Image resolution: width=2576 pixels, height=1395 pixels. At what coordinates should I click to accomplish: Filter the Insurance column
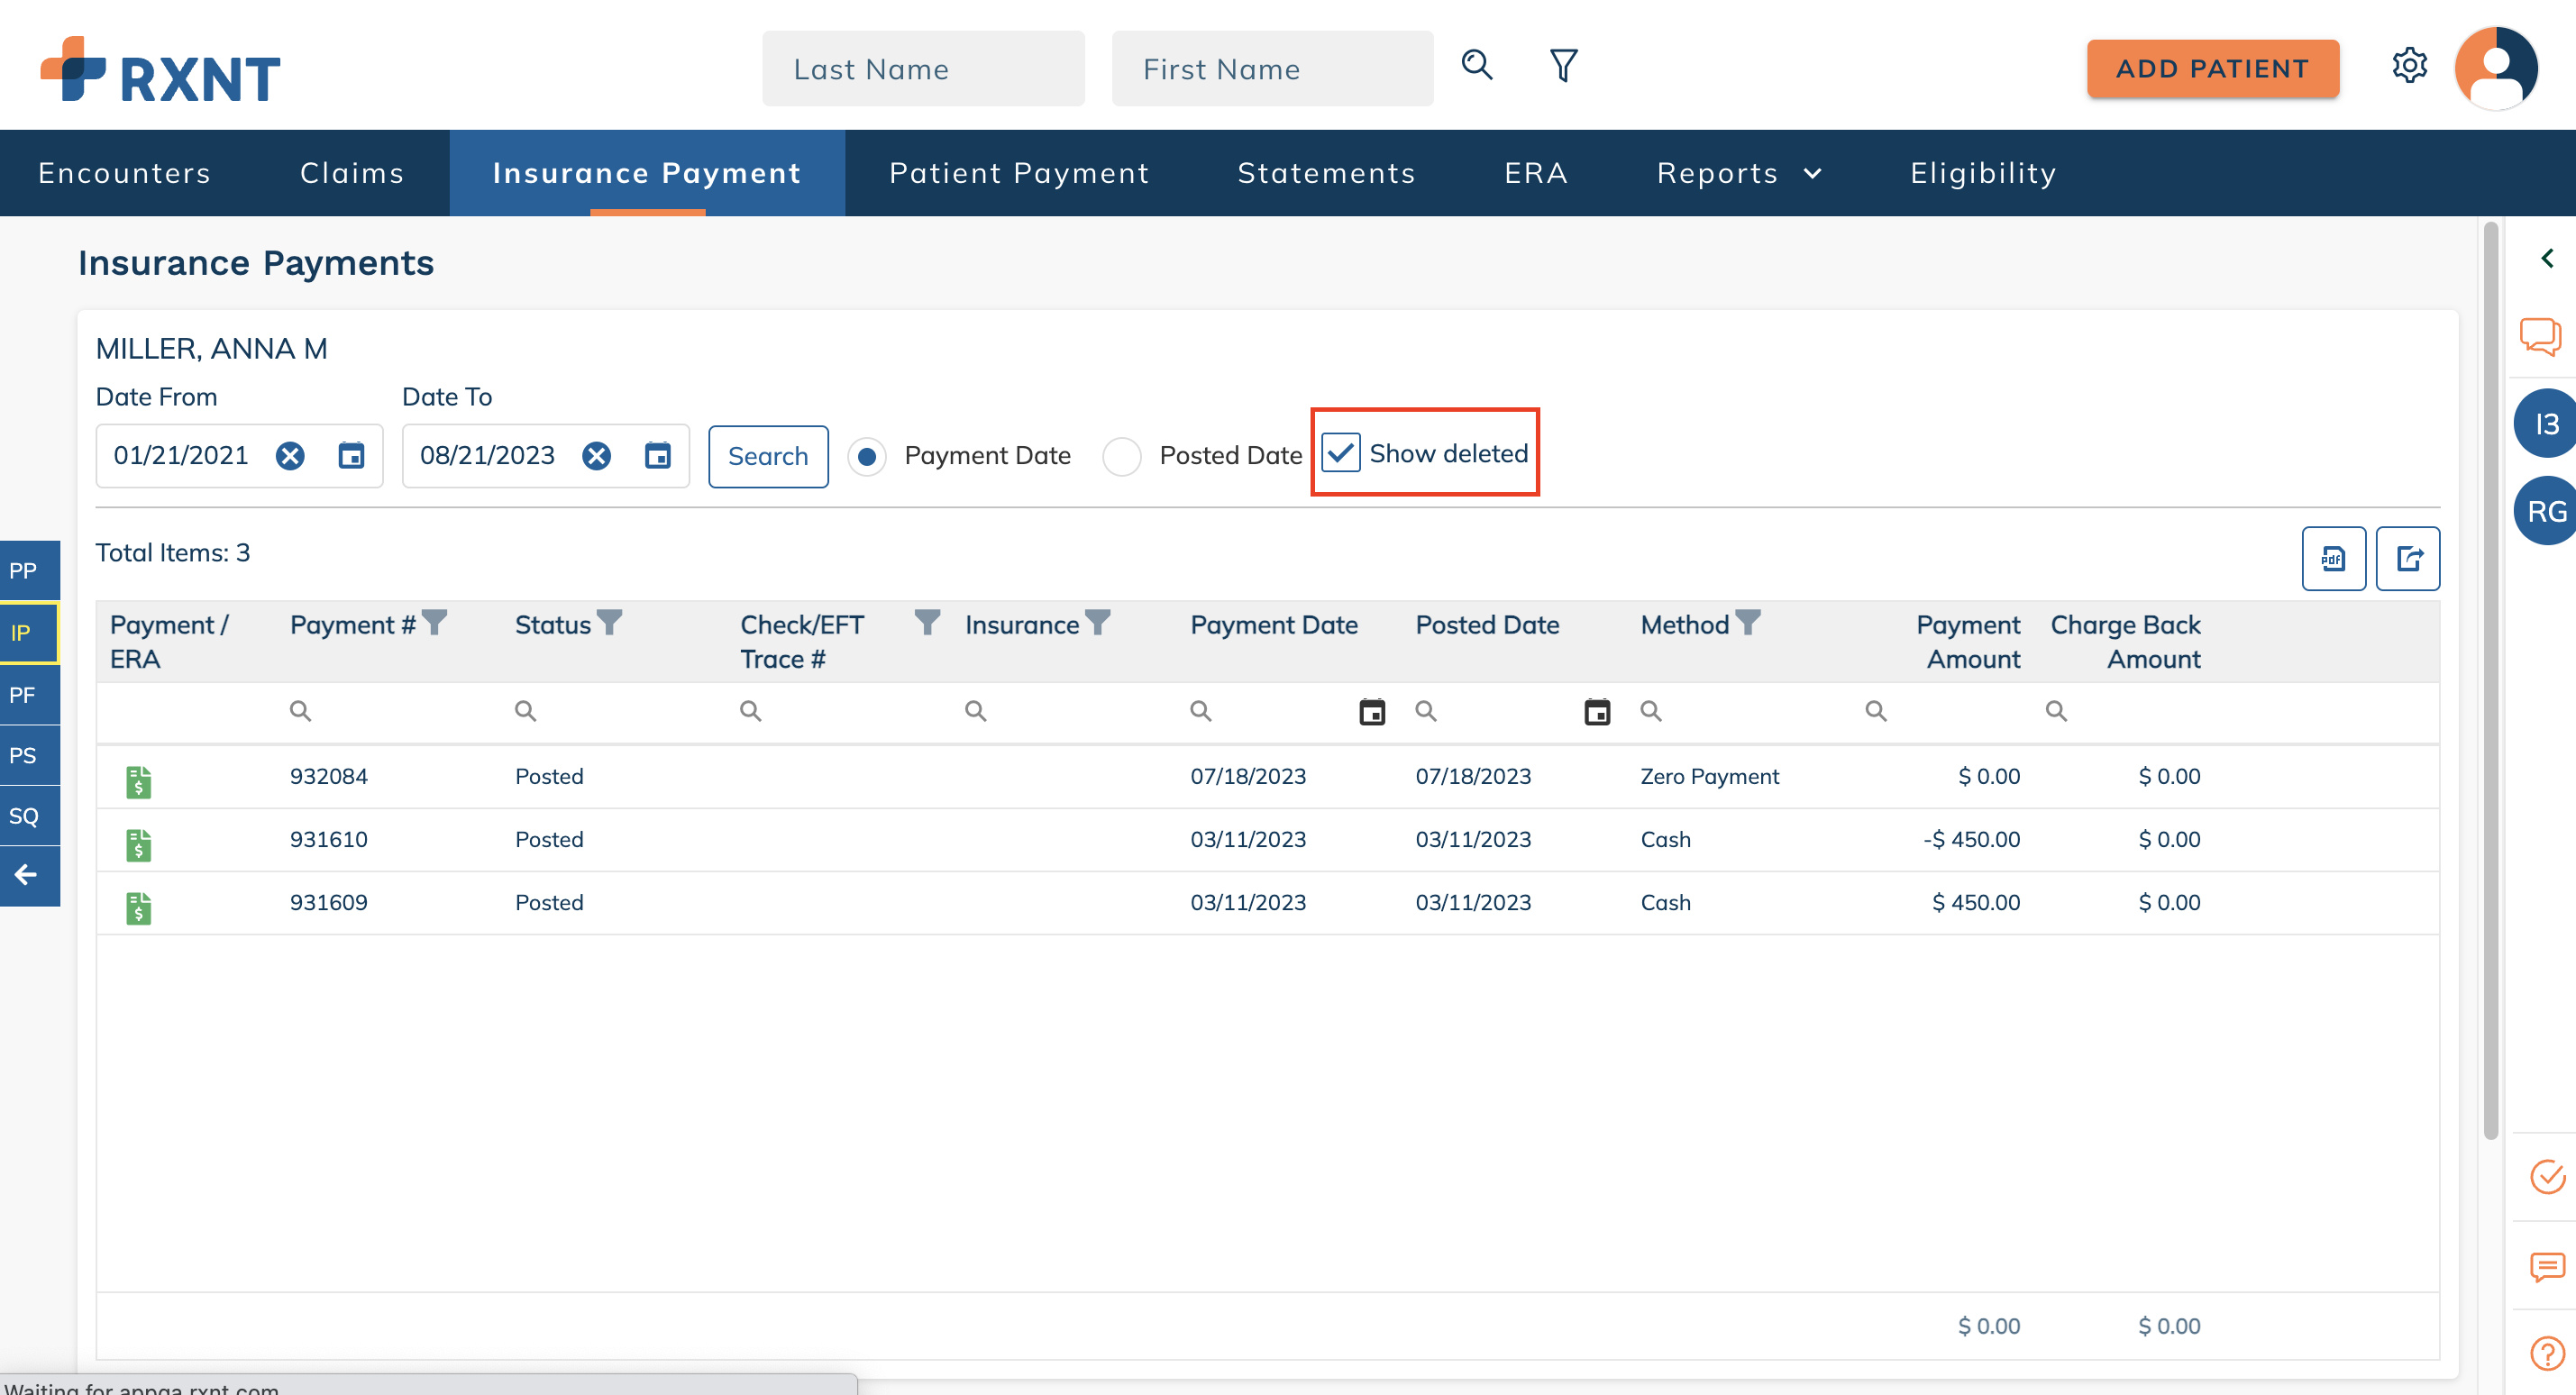click(1098, 623)
